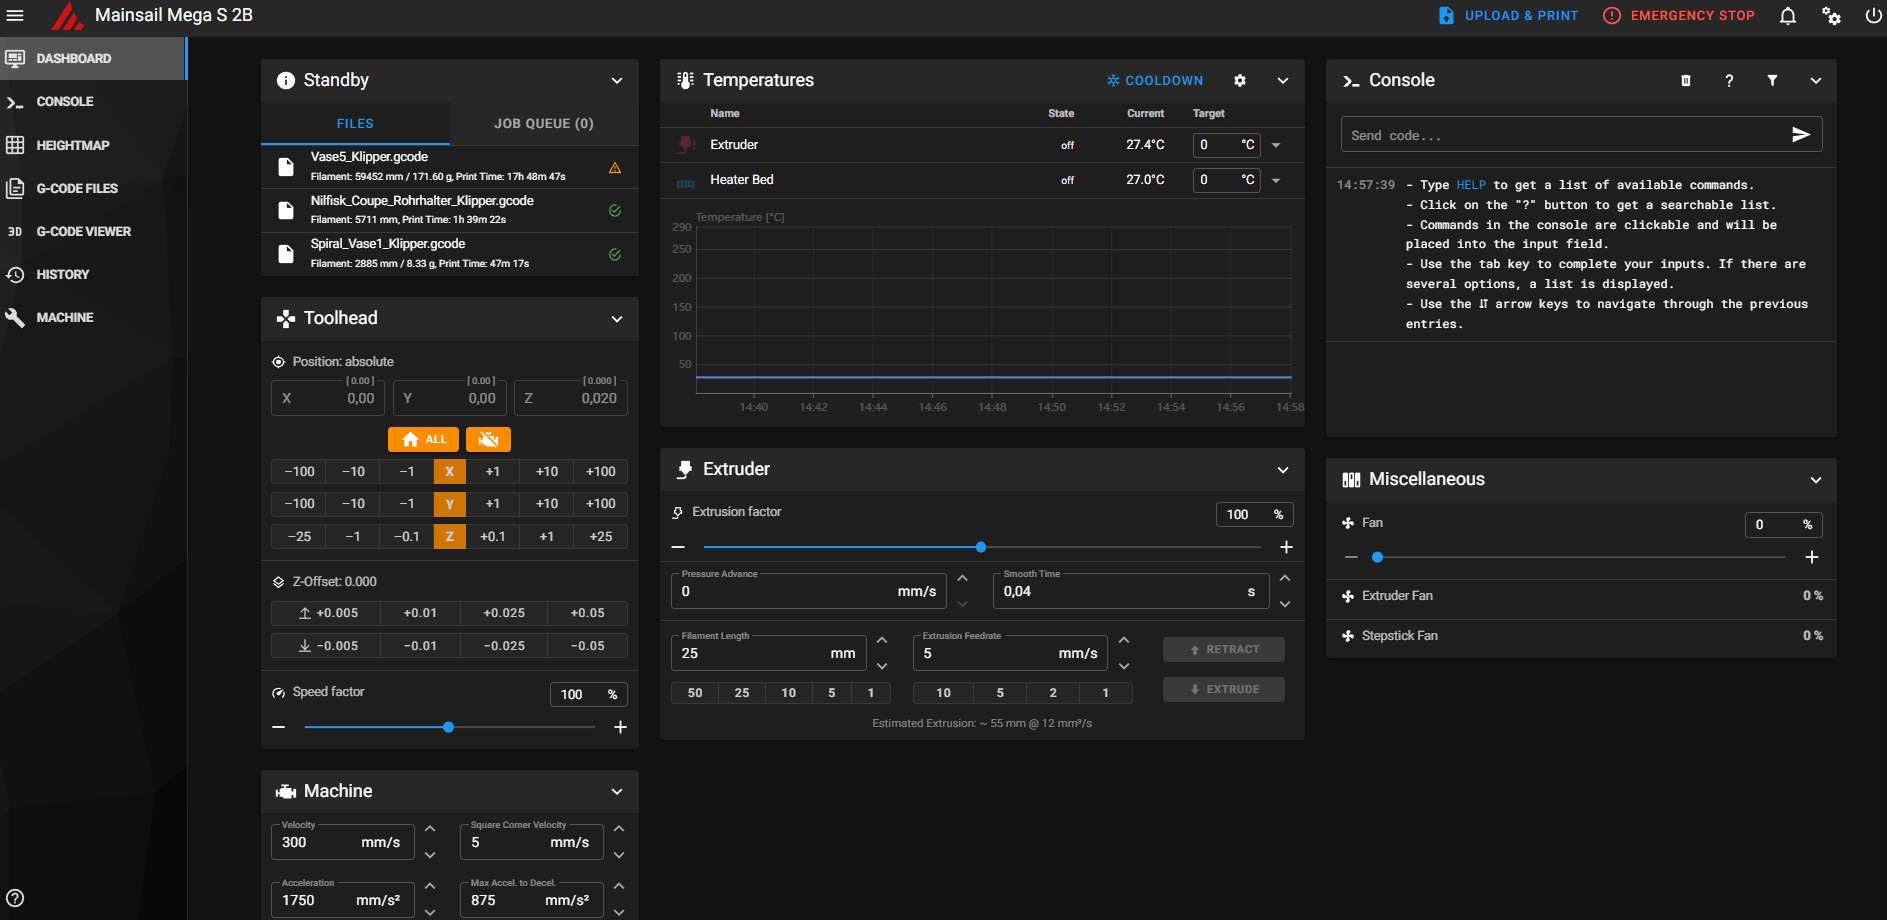
Task: Open Extruder temperature preset dropdown
Action: pyautogui.click(x=1276, y=146)
